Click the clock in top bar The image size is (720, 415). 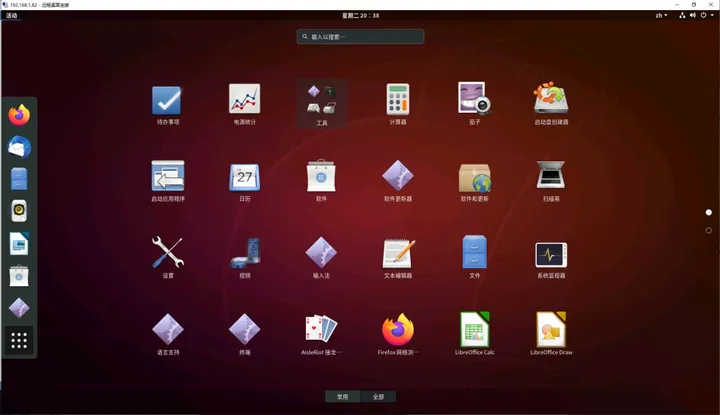pos(360,15)
